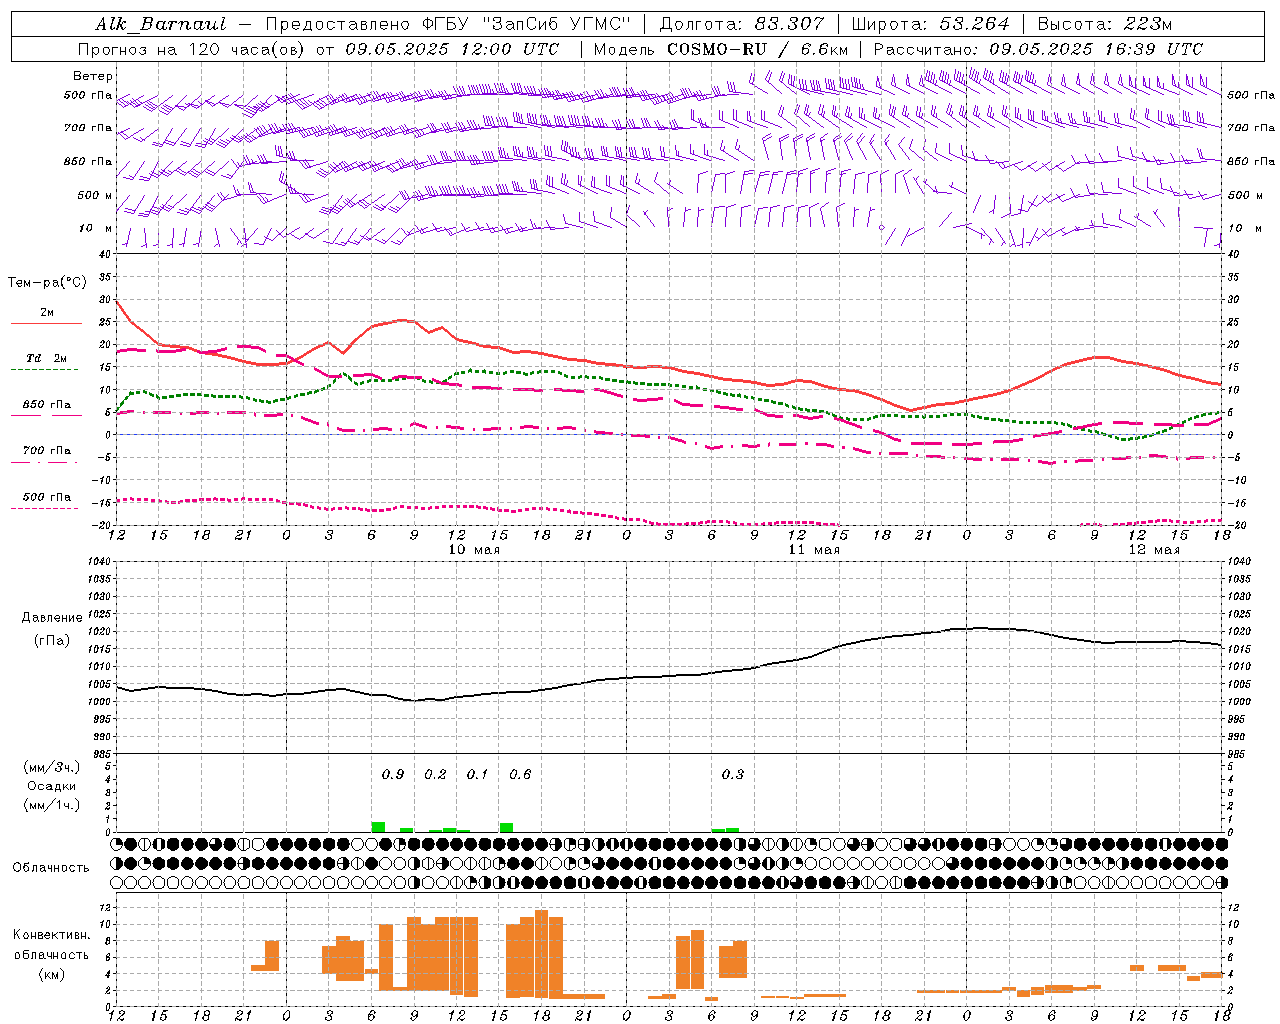Click the (гПа) pressure unit label
This screenshot has height=1024, width=1280.
[52, 641]
